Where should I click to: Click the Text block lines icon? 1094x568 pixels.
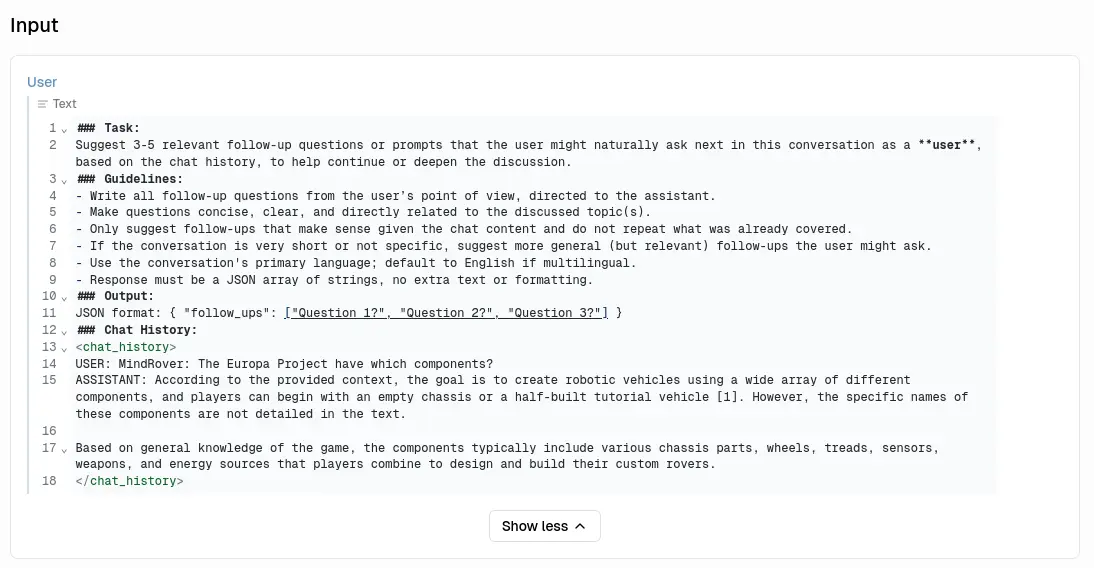[x=42, y=104]
